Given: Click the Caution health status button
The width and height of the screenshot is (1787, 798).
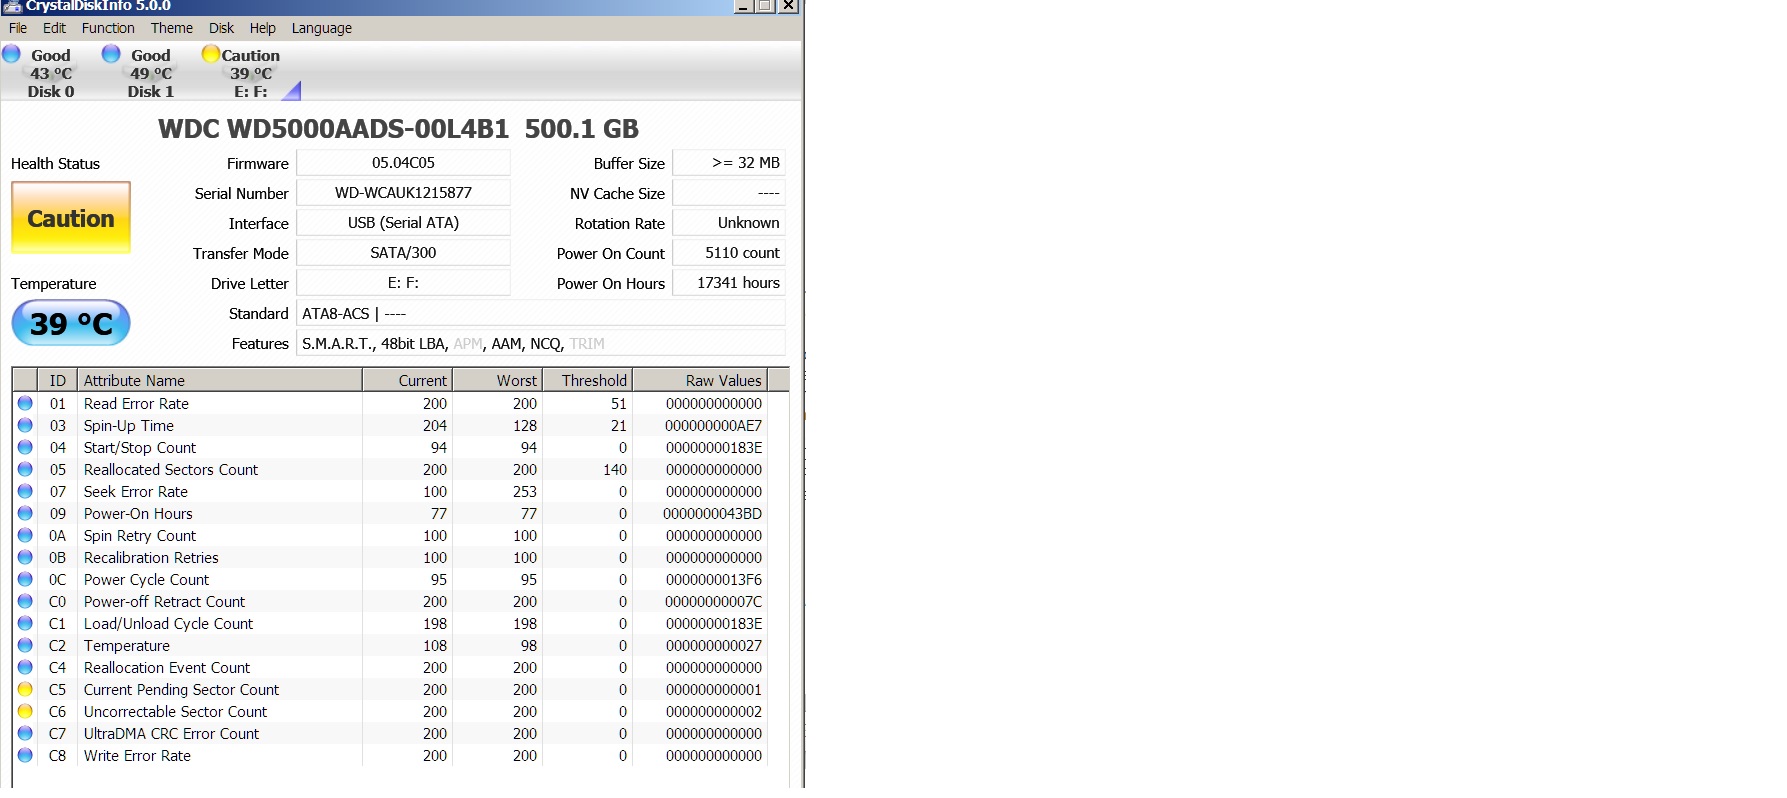Looking at the screenshot, I should coord(71,218).
